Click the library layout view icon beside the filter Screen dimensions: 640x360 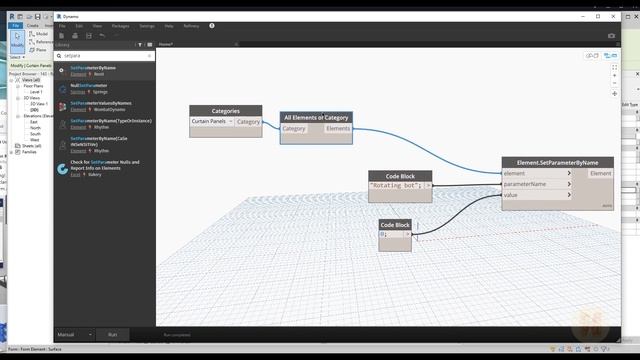(150, 44)
